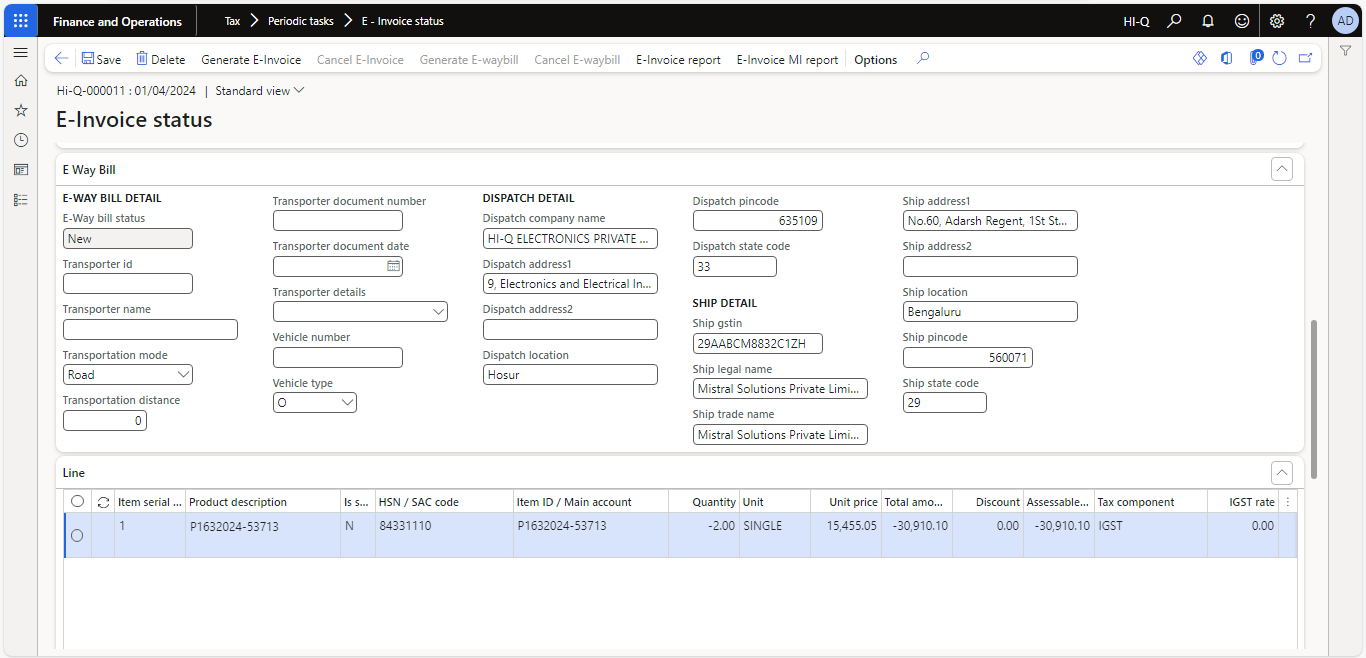This screenshot has width=1366, height=658.
Task: Open Recent items clock icon
Action: 20,140
